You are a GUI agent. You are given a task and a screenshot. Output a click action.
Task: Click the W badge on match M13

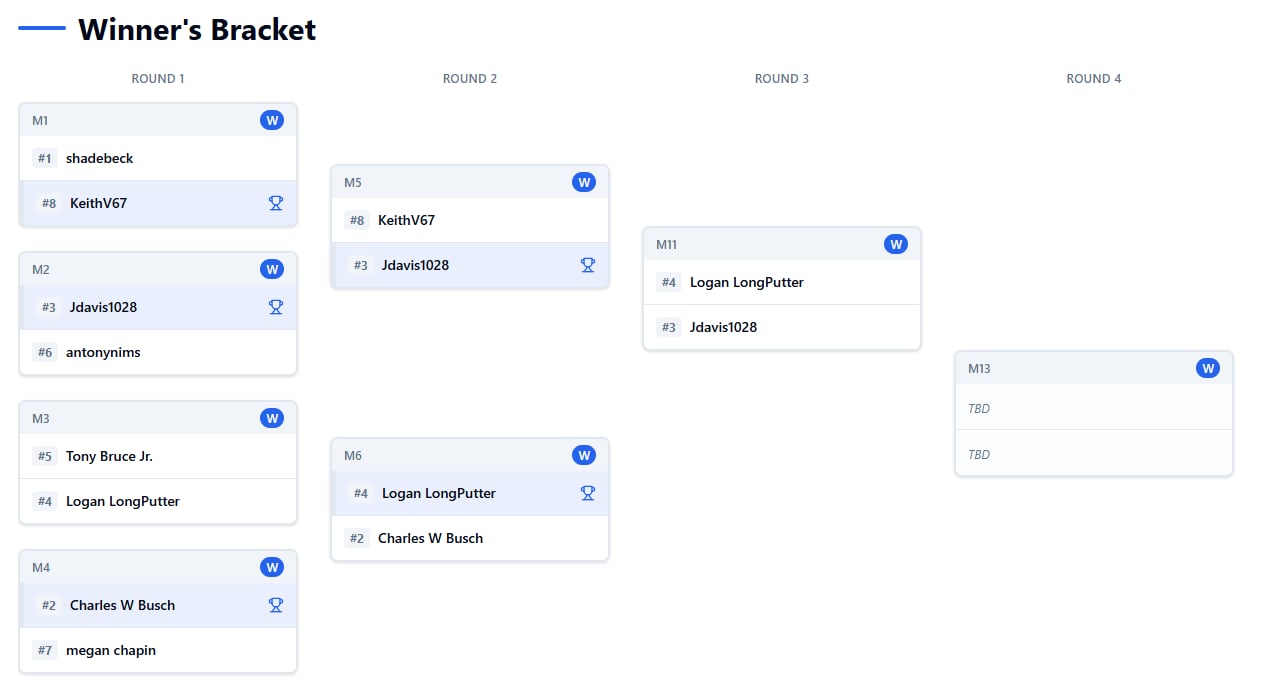click(1208, 368)
